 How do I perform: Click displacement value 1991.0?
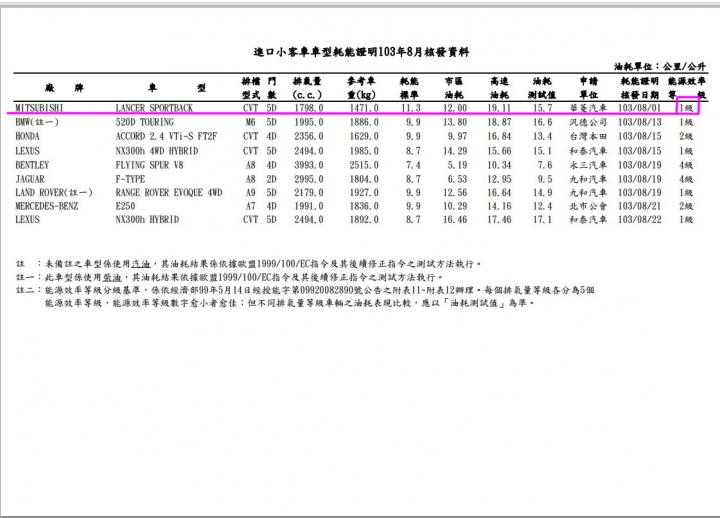[309, 207]
